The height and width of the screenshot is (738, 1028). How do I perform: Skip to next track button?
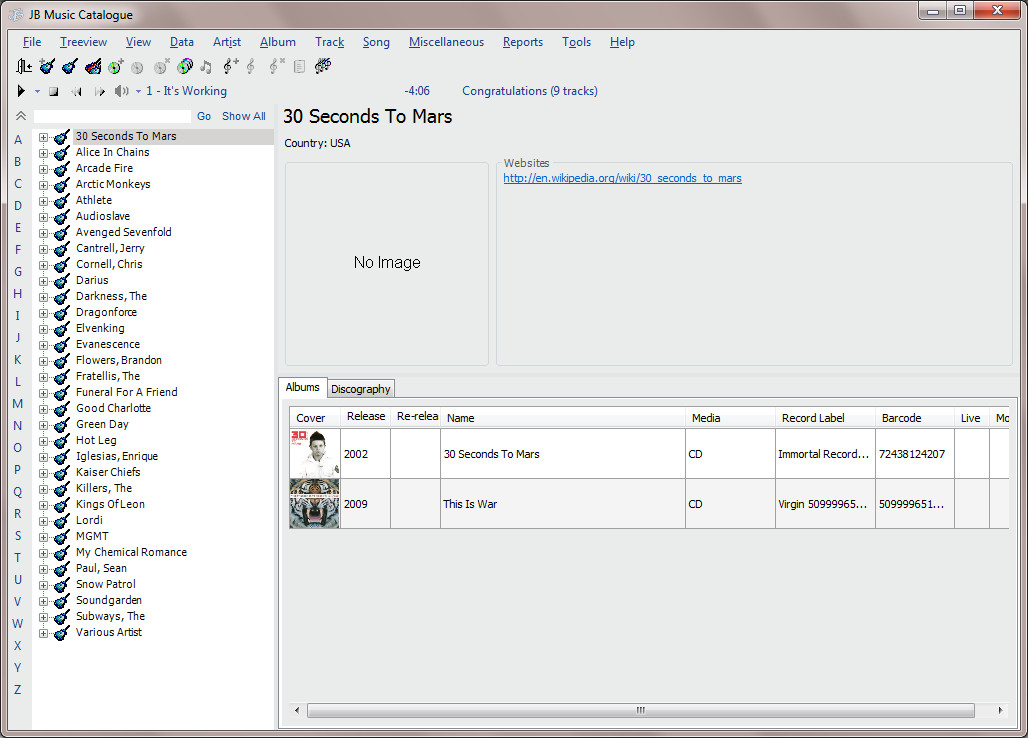pyautogui.click(x=100, y=92)
